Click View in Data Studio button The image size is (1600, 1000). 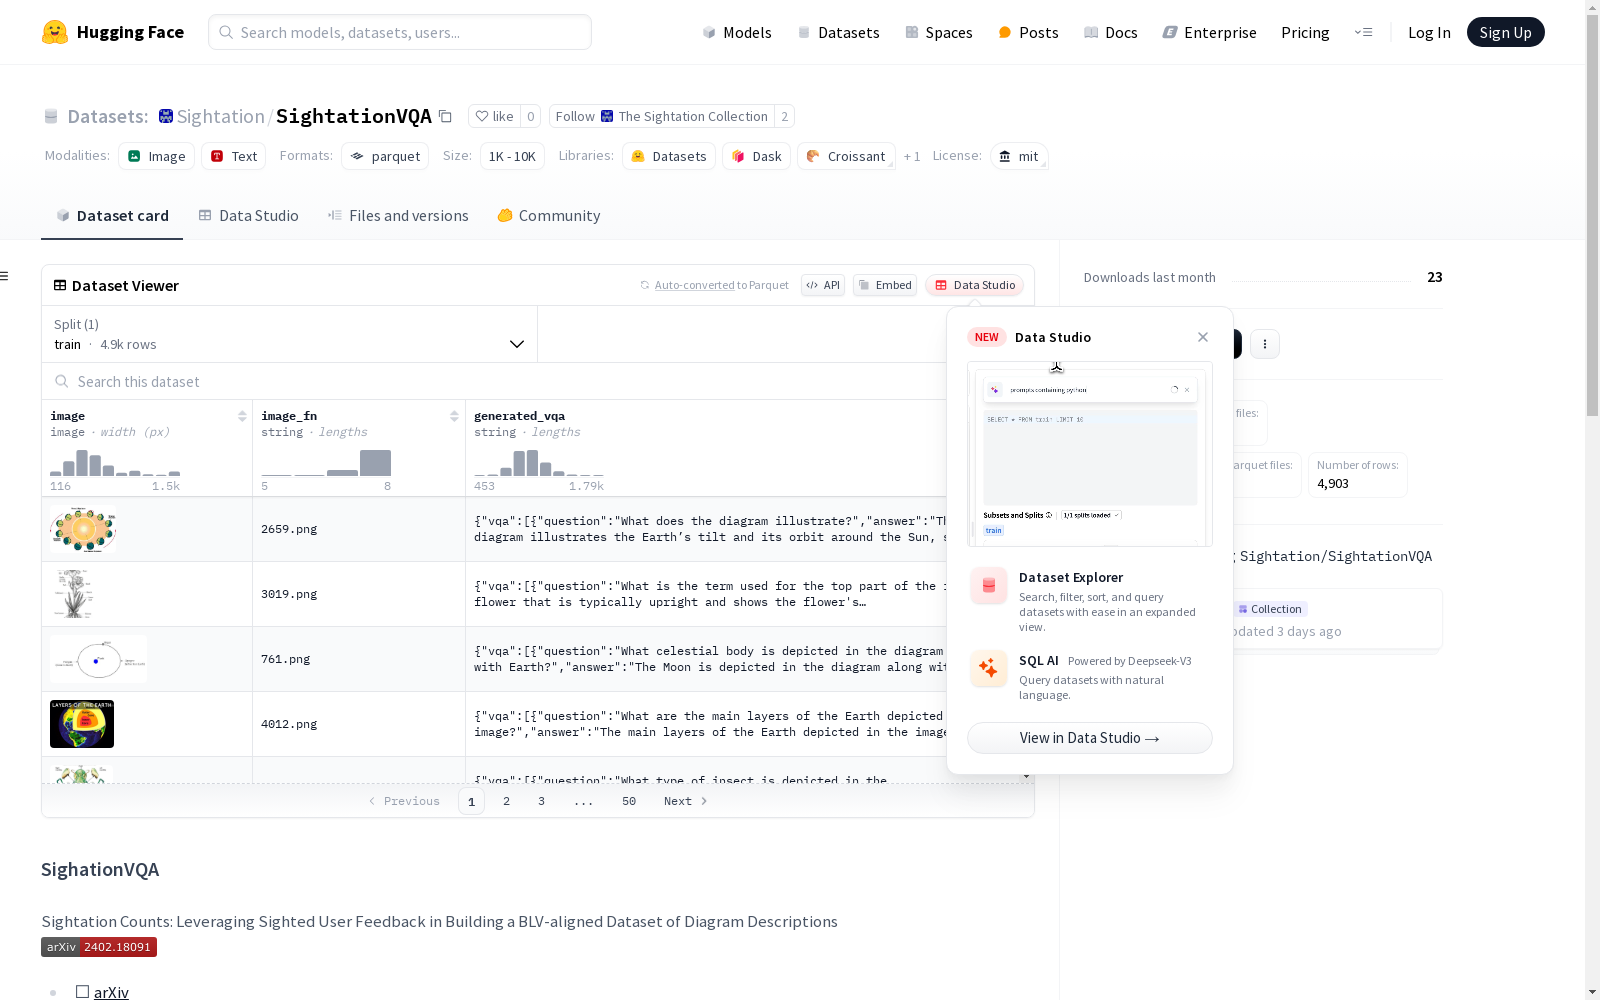click(x=1090, y=738)
